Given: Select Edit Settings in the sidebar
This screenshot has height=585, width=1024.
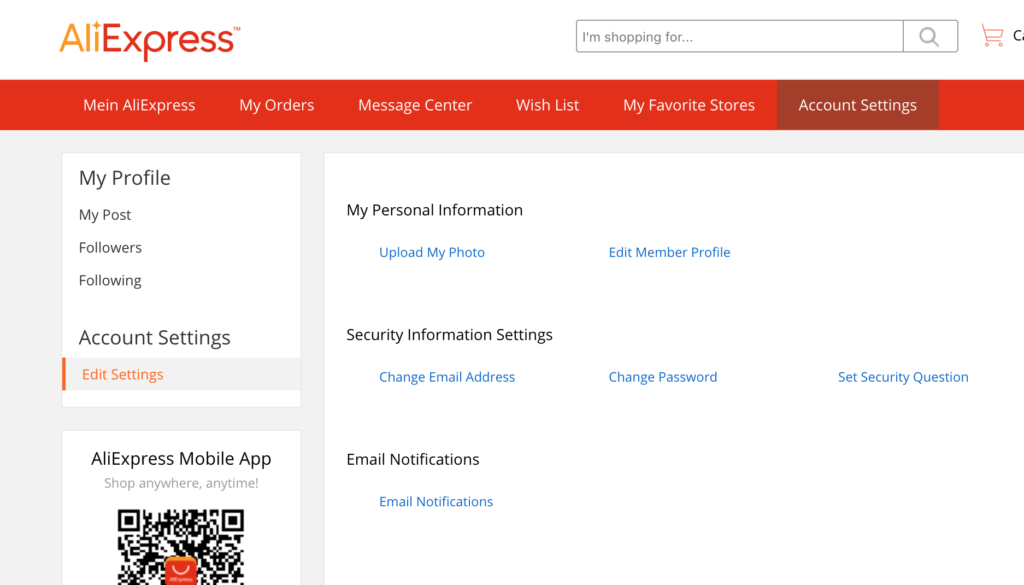Looking at the screenshot, I should pos(182,374).
